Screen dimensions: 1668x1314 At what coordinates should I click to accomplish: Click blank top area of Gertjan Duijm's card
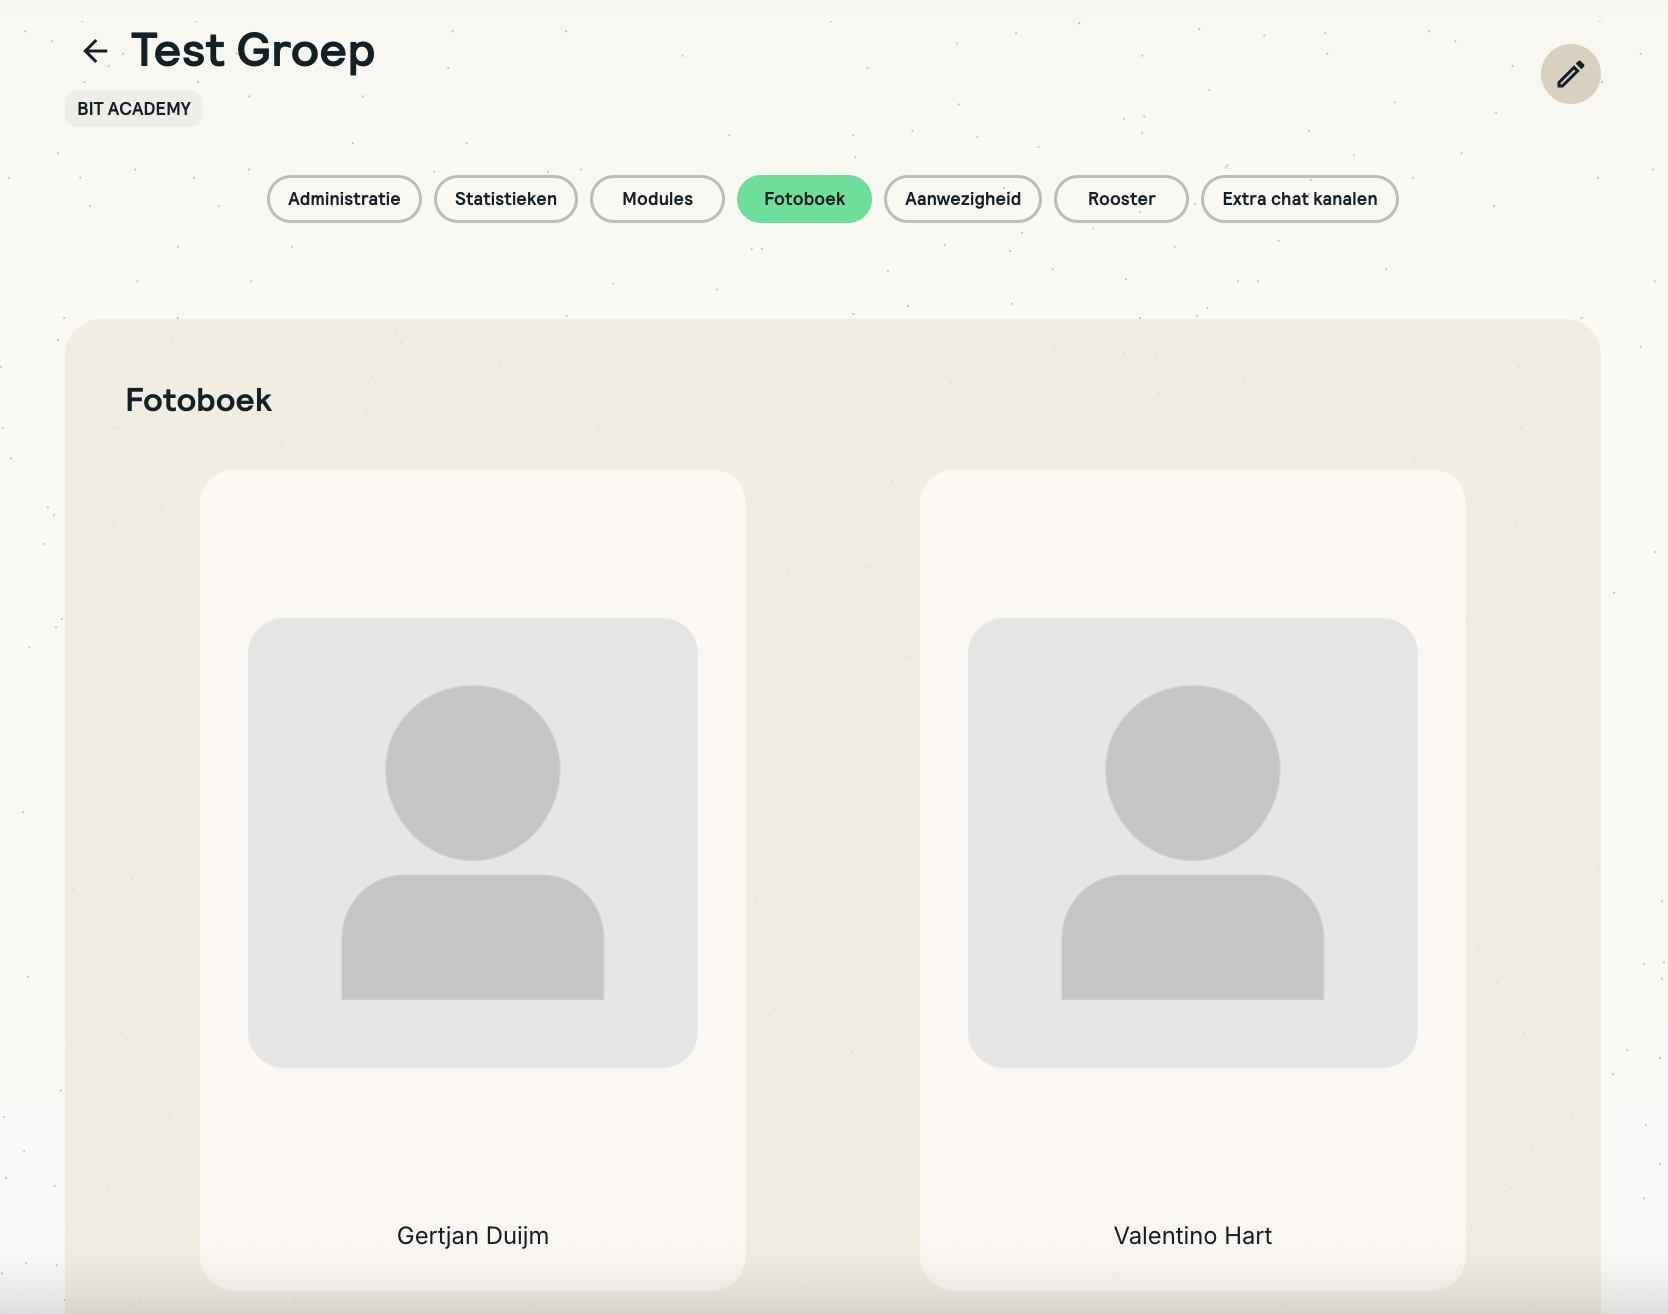point(472,540)
